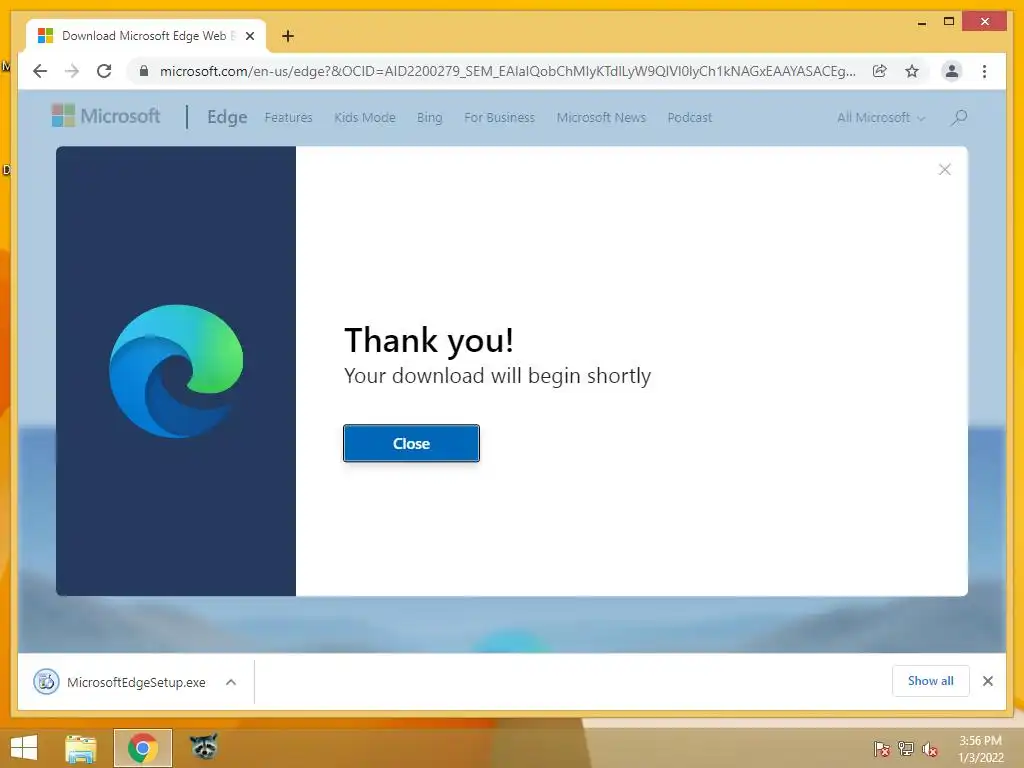
Task: Open the Action Center flag tray icon
Action: tap(882, 748)
